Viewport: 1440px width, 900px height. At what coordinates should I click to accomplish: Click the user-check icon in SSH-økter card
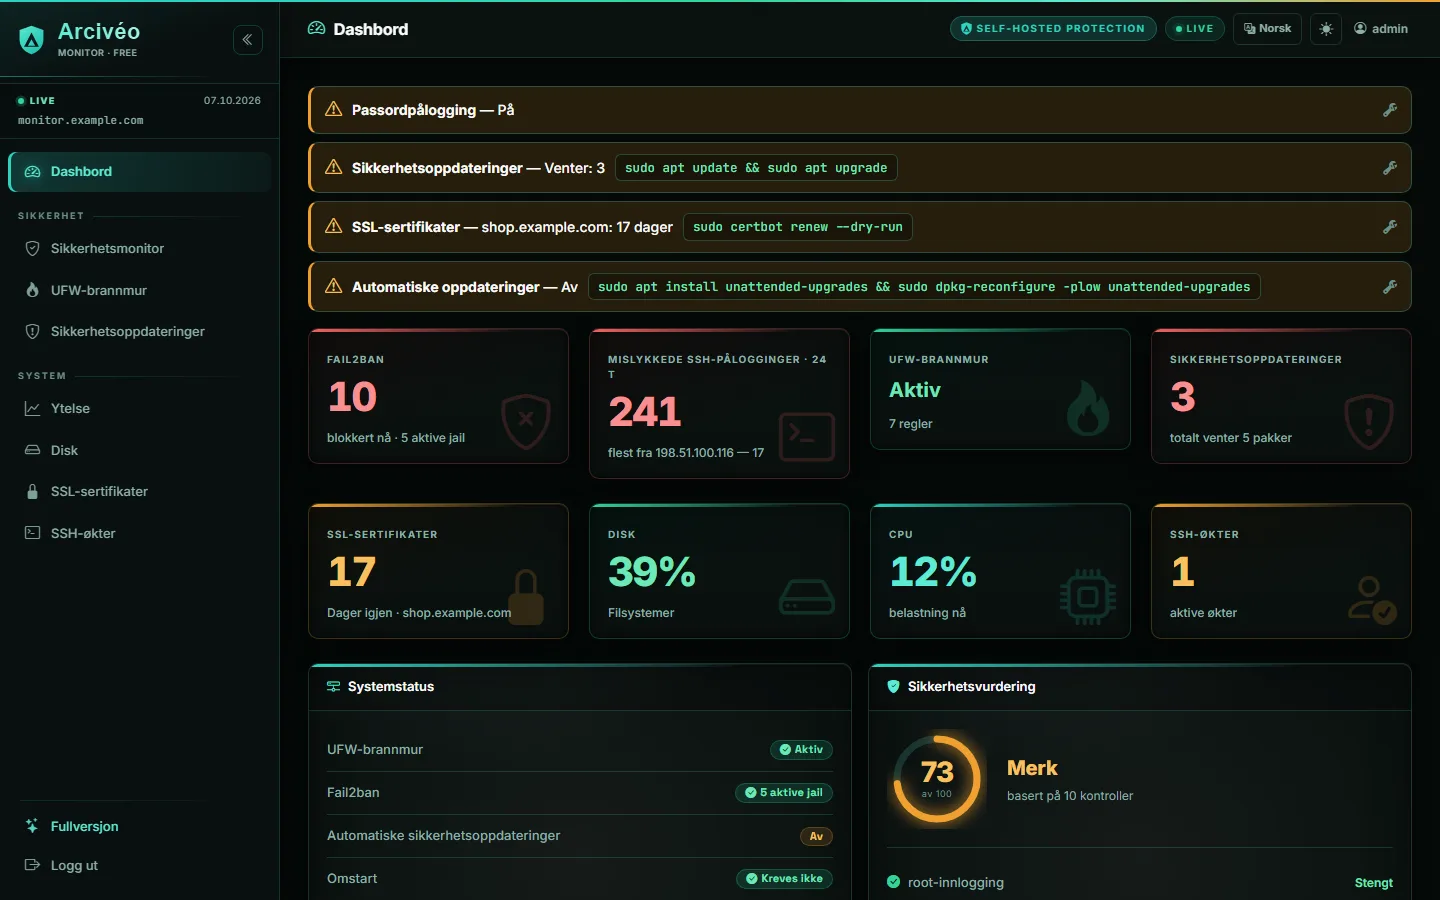(1371, 599)
